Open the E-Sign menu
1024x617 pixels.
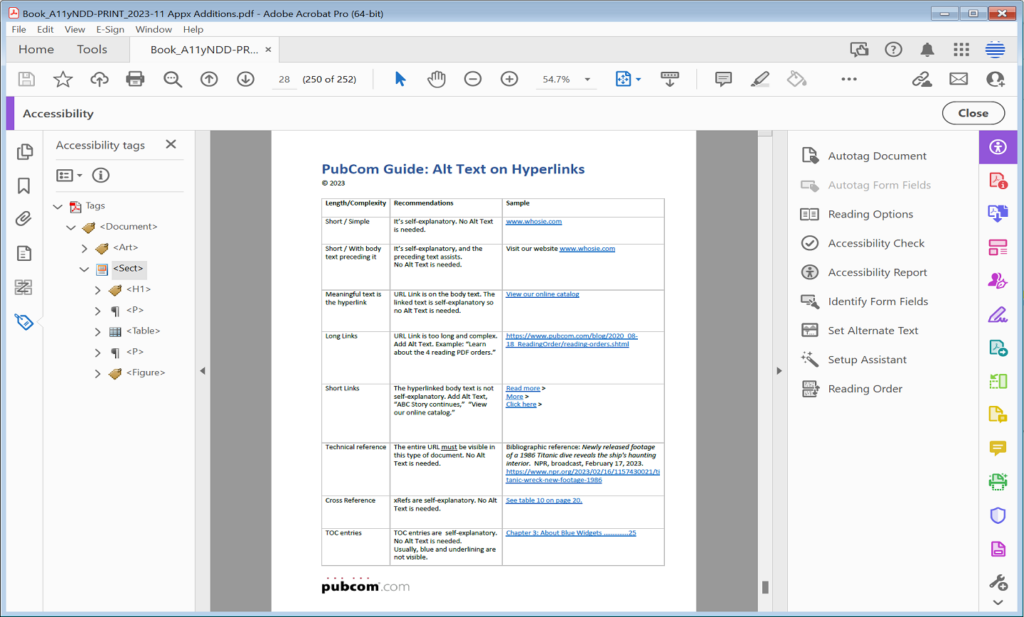[110, 29]
